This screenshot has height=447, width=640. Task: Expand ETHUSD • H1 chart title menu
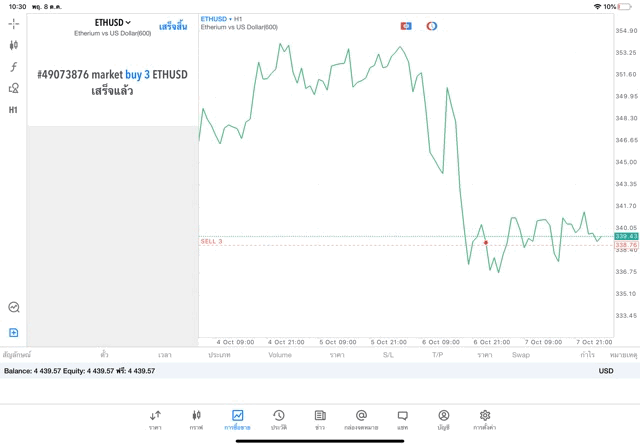click(x=221, y=18)
